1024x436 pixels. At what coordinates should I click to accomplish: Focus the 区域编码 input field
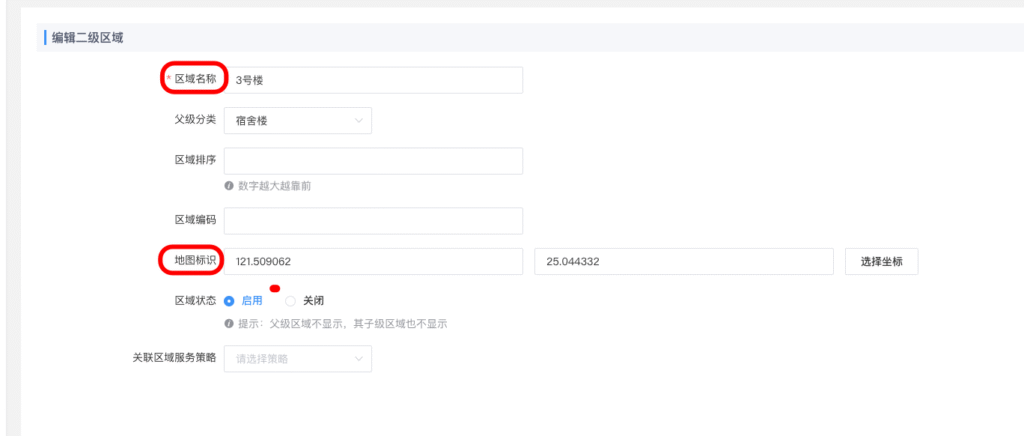[x=373, y=220]
